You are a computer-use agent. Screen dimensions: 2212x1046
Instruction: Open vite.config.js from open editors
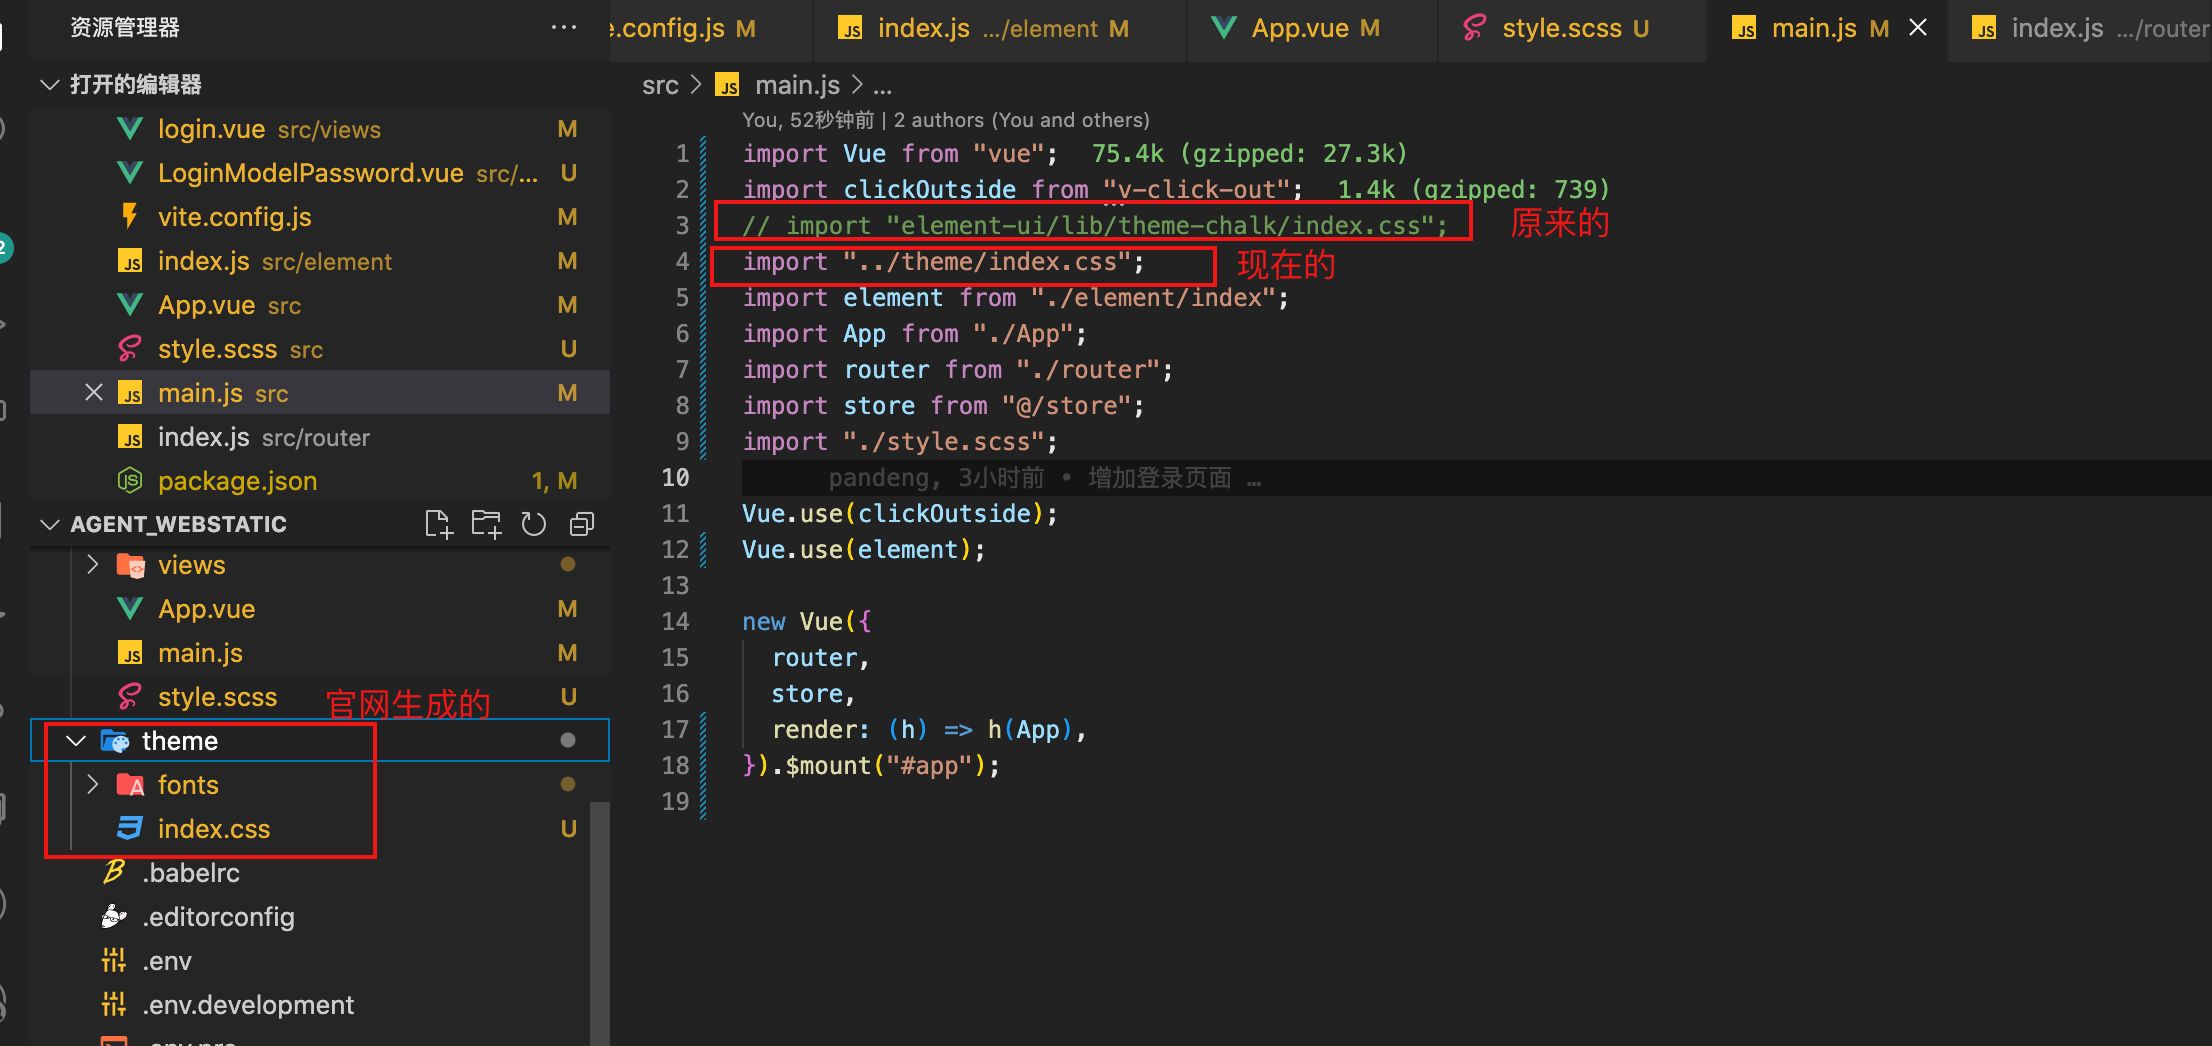click(x=320, y=217)
